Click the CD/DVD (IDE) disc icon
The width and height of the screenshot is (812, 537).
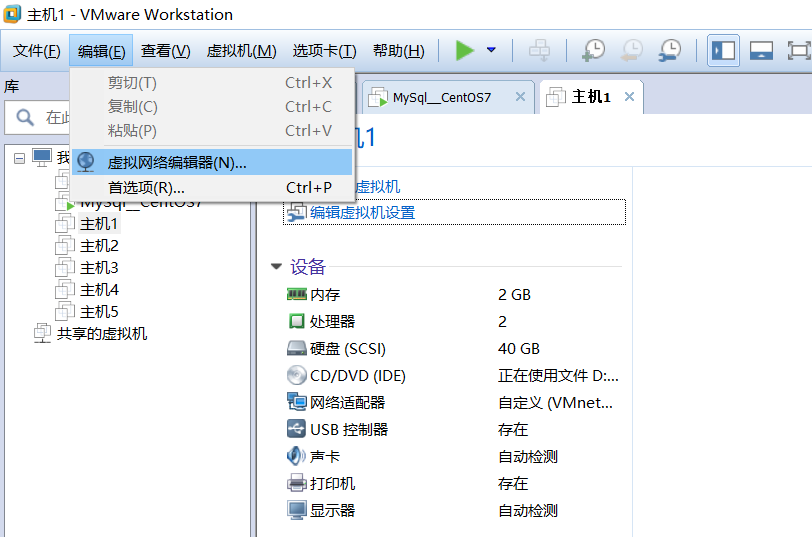pyautogui.click(x=297, y=375)
